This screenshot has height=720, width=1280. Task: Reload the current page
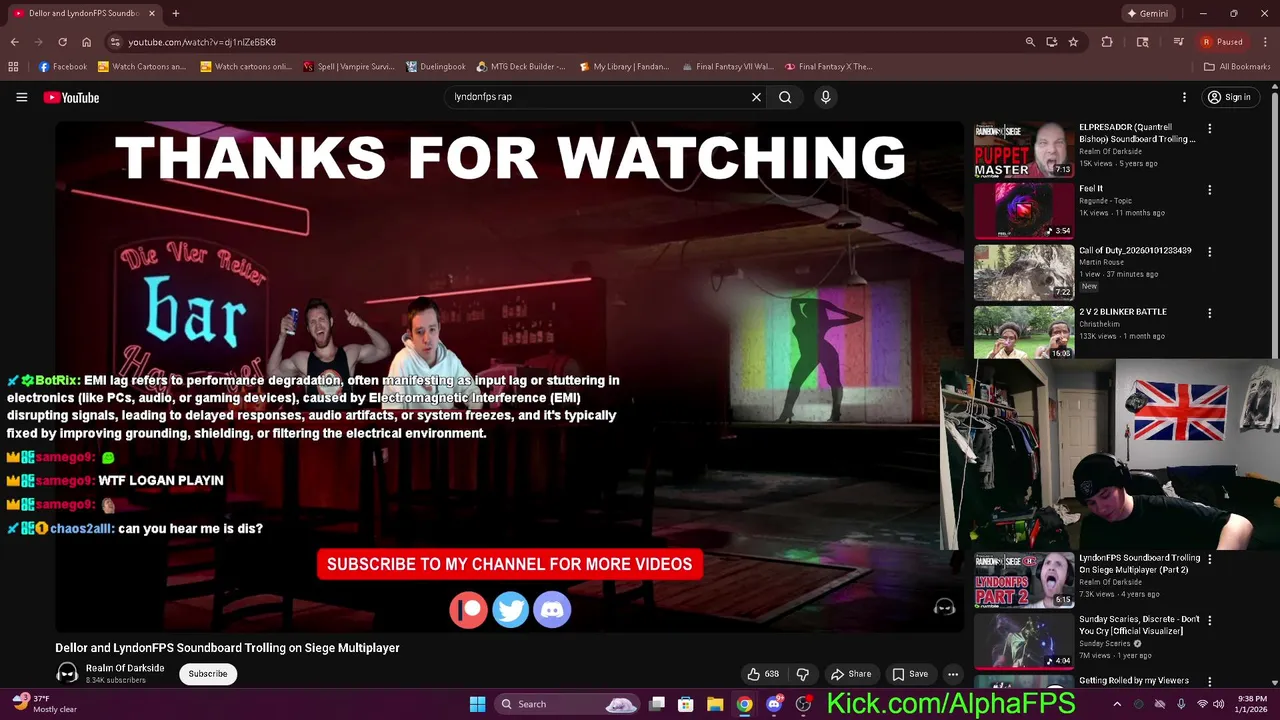[x=62, y=42]
